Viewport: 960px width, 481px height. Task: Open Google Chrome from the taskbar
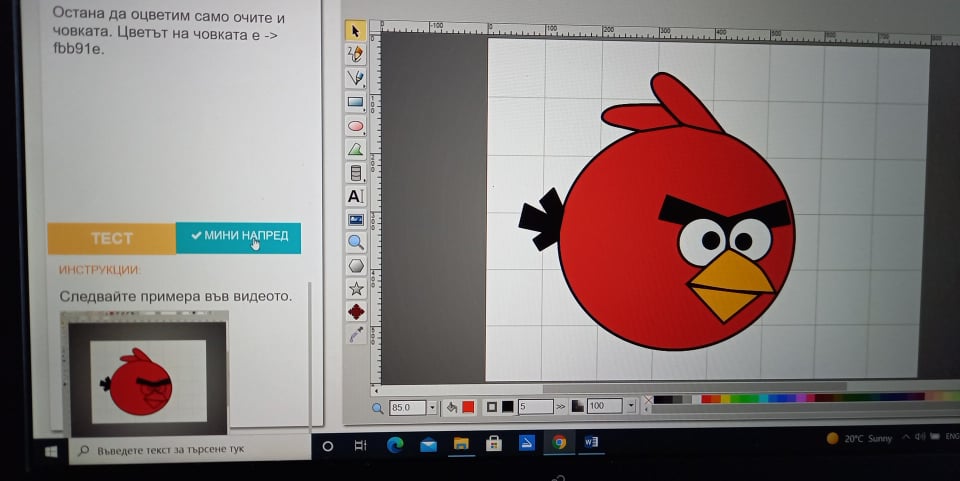pos(559,443)
